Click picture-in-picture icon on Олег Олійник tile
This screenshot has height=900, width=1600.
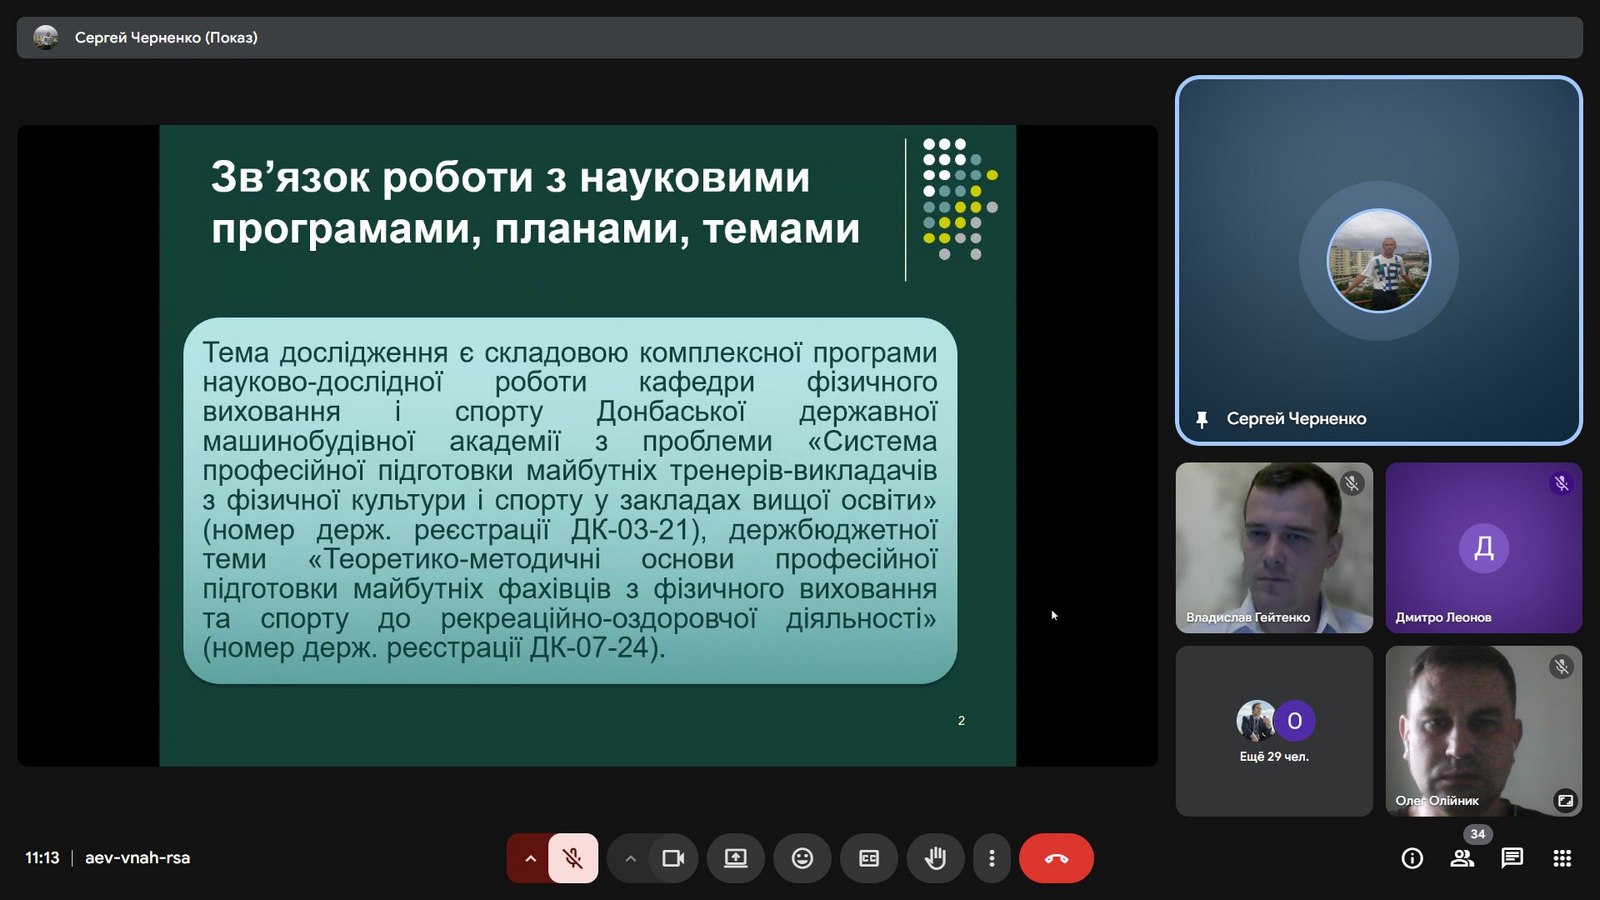(1565, 800)
